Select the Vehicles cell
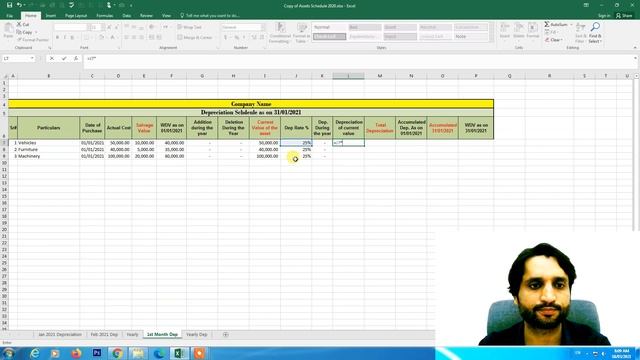This screenshot has width=640, height=360. click(49, 143)
